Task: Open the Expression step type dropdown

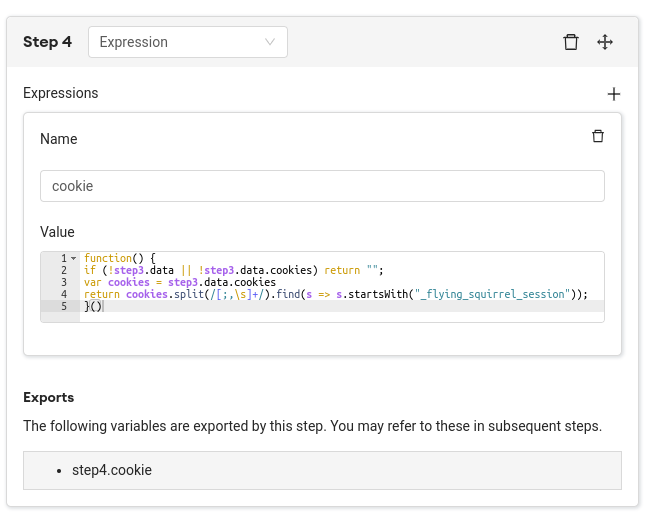Action: [x=187, y=42]
